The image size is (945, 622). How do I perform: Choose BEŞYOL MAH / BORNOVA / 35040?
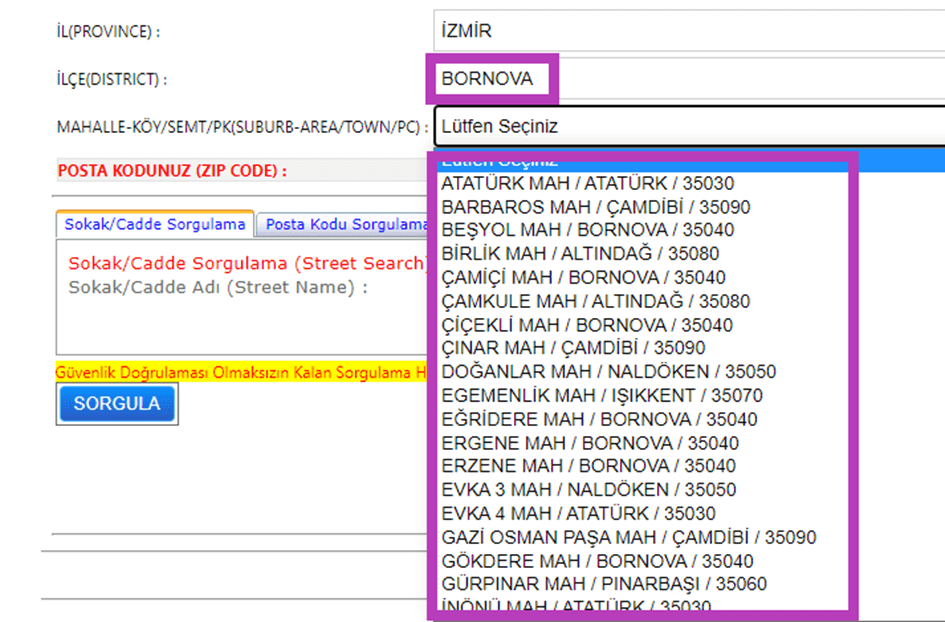pyautogui.click(x=587, y=231)
